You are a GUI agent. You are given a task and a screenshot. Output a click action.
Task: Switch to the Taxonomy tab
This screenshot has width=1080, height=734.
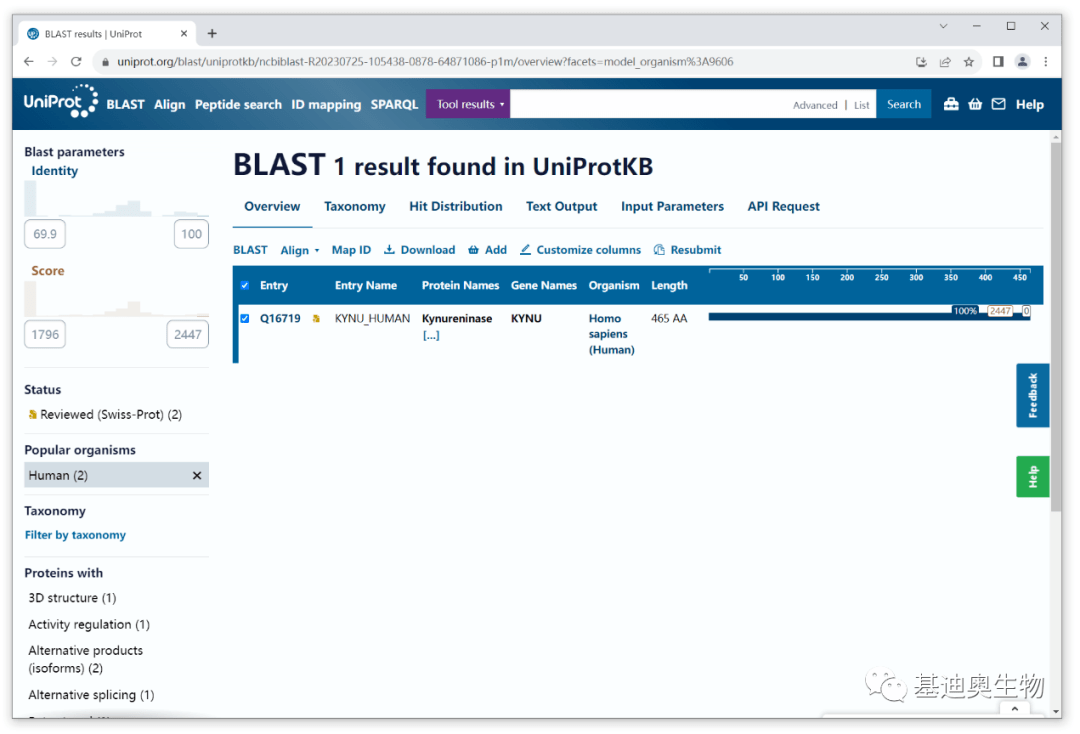[355, 206]
